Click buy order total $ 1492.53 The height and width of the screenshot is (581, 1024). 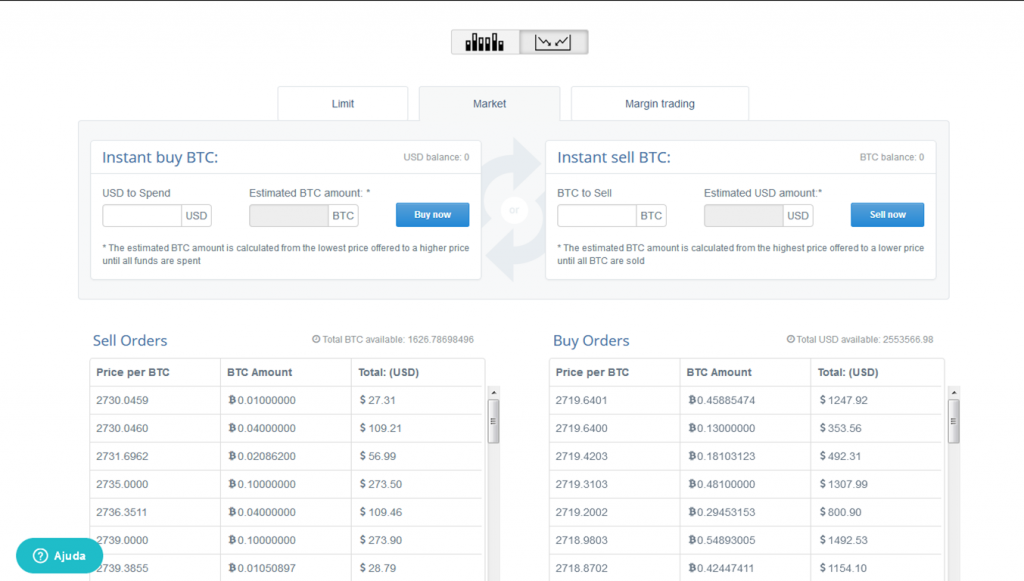pos(844,541)
